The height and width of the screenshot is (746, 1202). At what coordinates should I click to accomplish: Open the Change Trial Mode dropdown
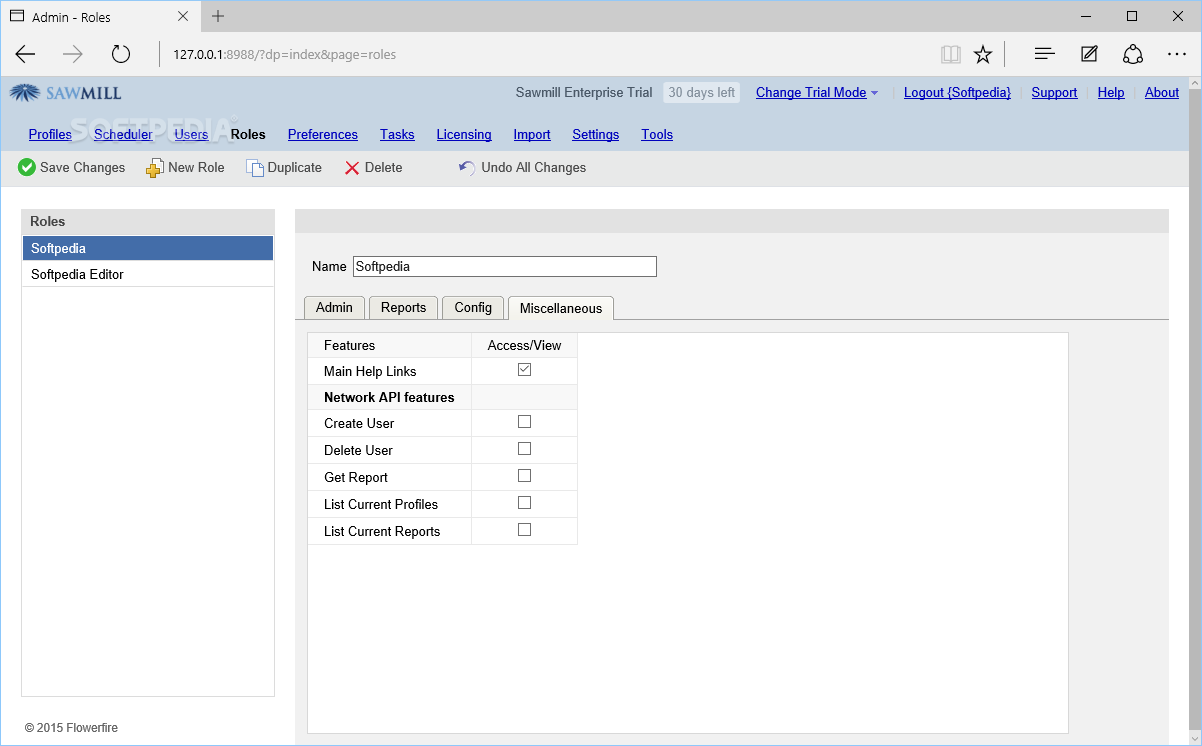pos(817,93)
